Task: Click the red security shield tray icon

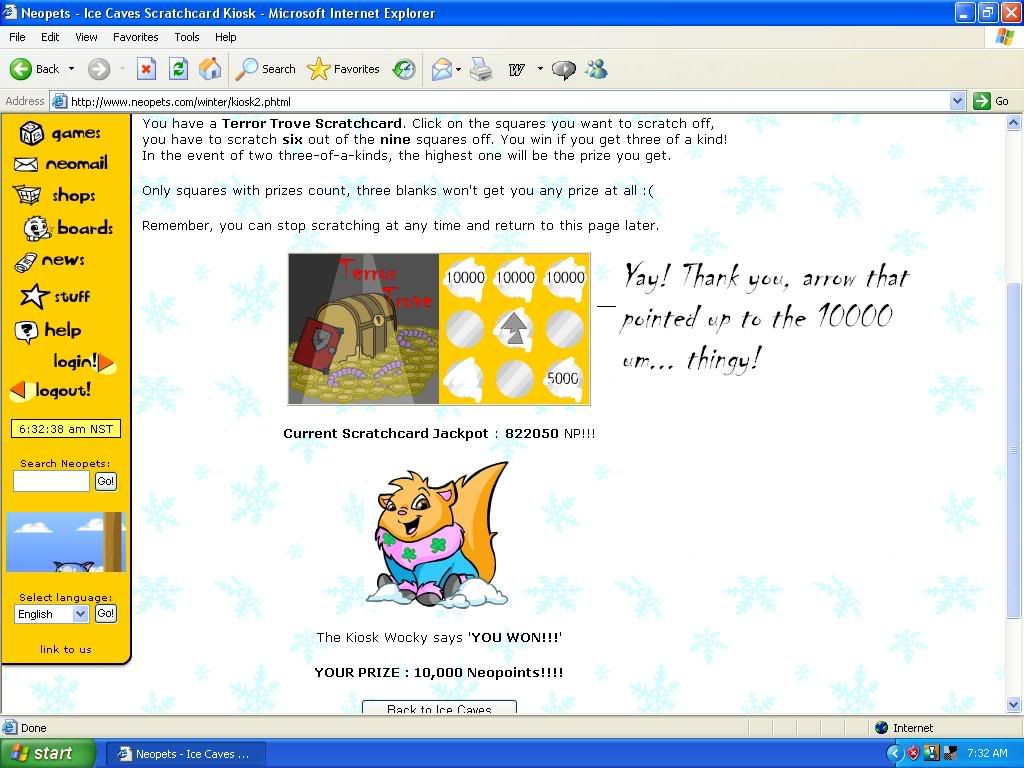Action: click(x=913, y=753)
